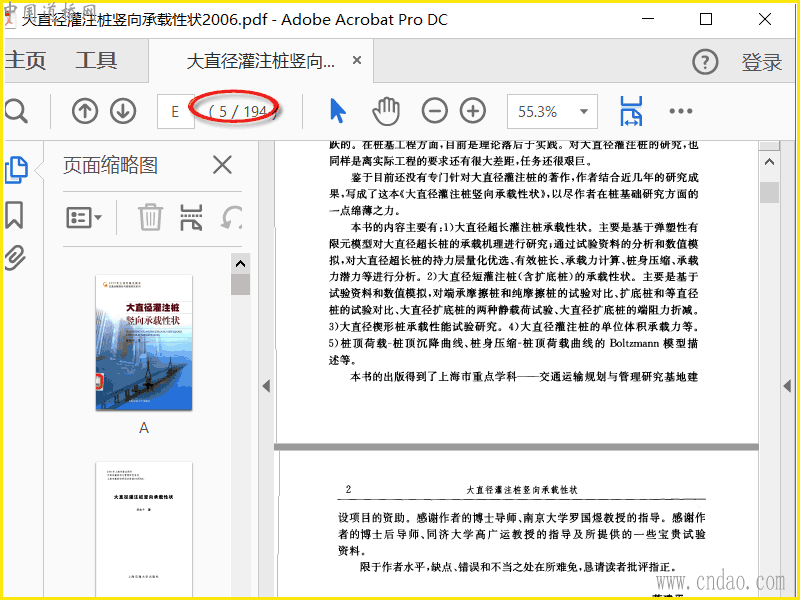800x600 pixels.
Task: Toggle the page thumbnails sidebar icon
Action: [16, 170]
